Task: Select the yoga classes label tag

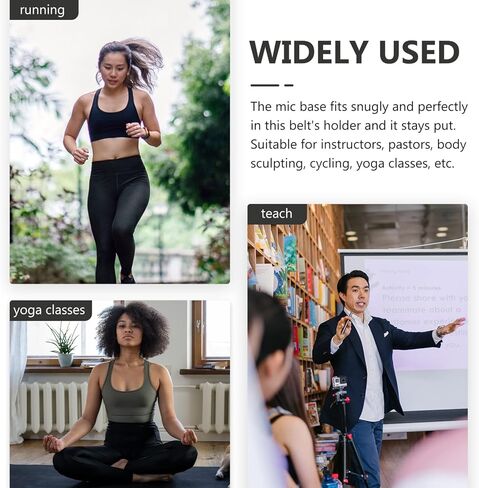Action: pyautogui.click(x=51, y=310)
